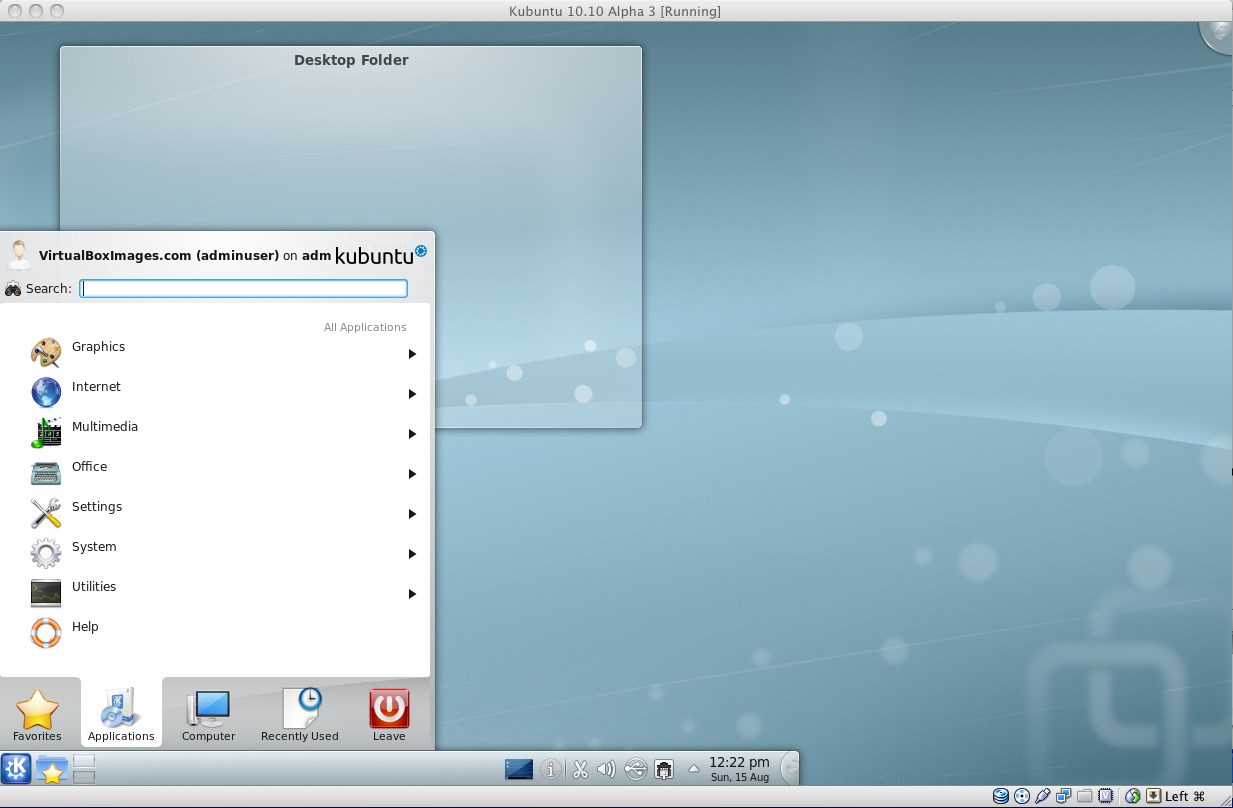The height and width of the screenshot is (808, 1233).
Task: Click the VirtualBox optical disc status icon
Action: pos(1022,796)
